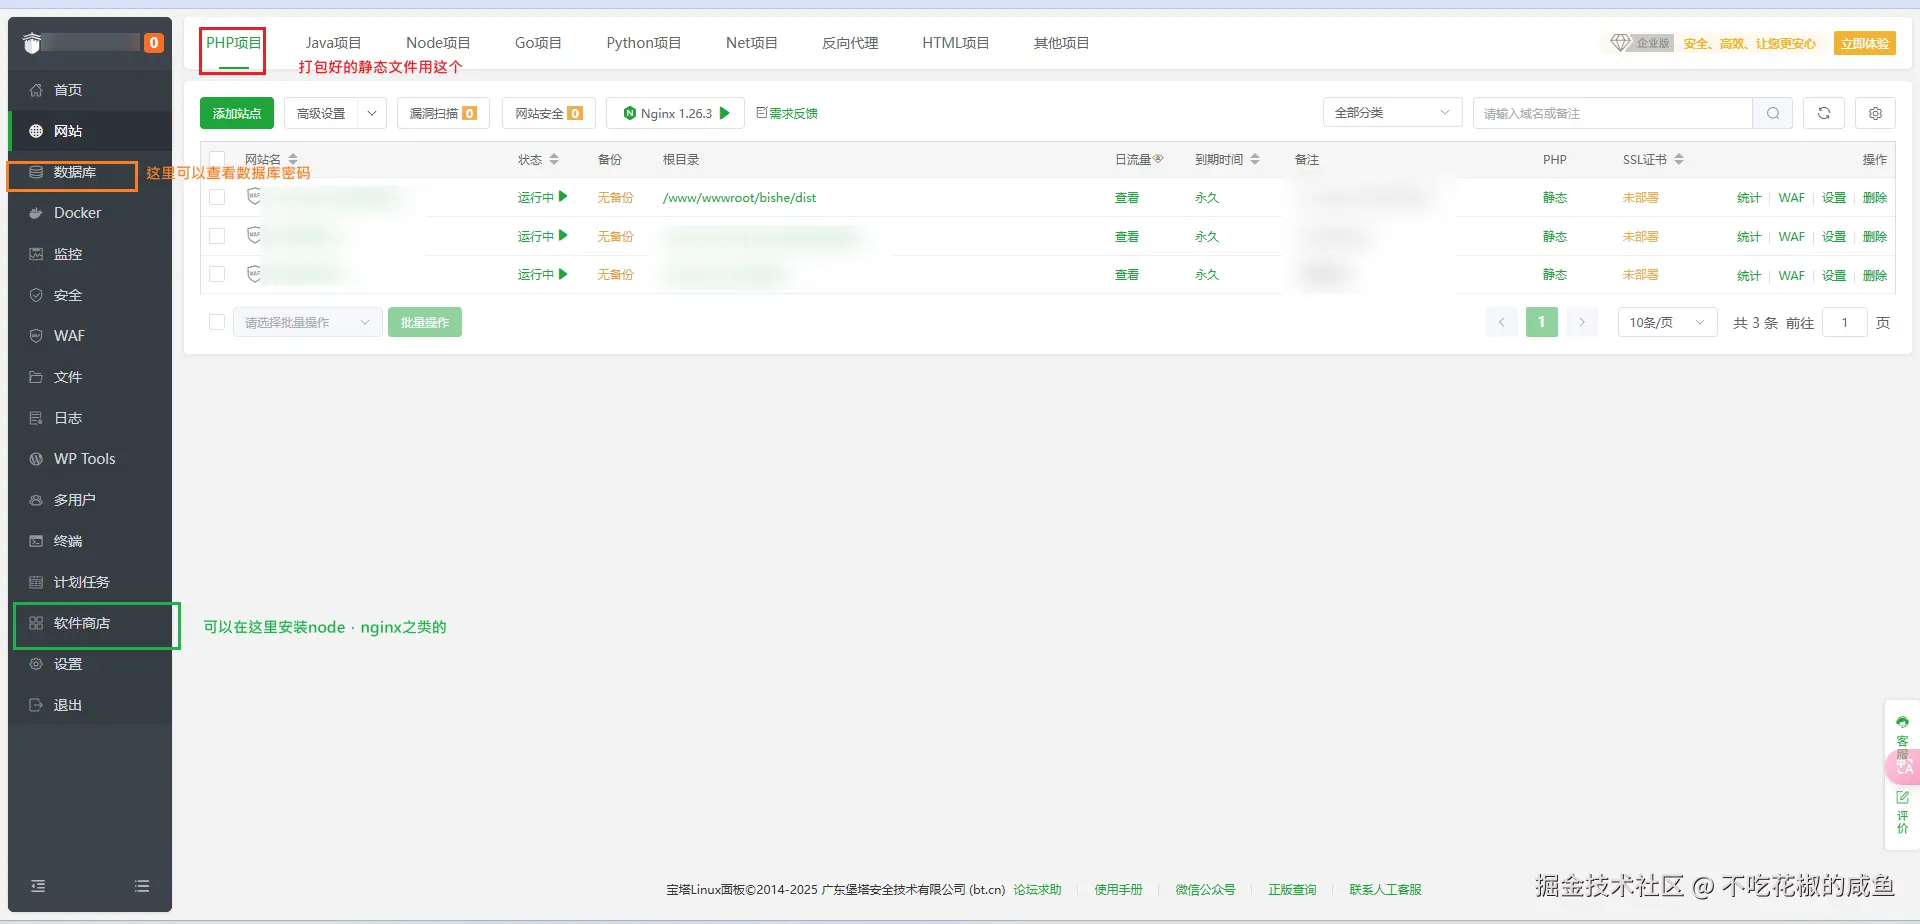Click the 退出 logout icon
The image size is (1920, 924).
pos(36,705)
